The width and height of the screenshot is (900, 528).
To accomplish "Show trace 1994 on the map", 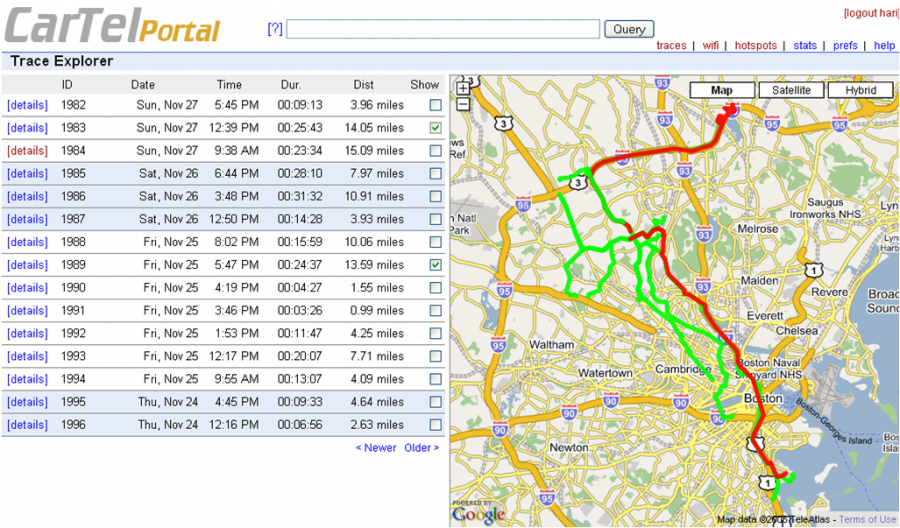I will coord(436,379).
